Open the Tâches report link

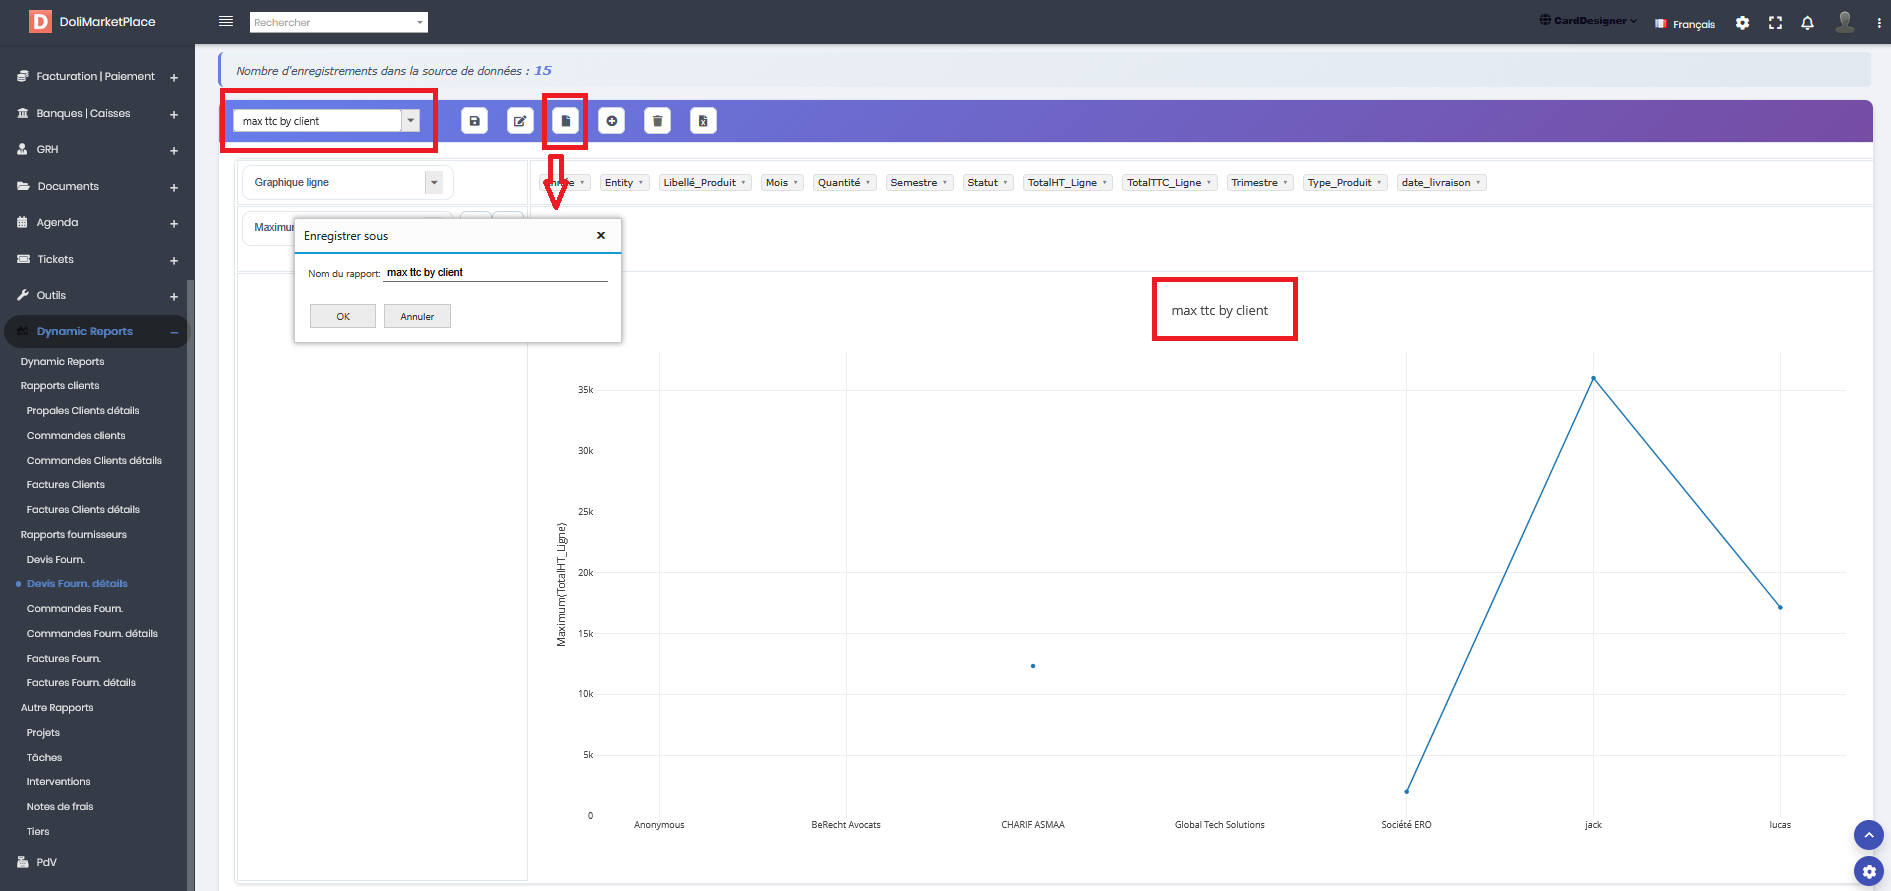(x=44, y=758)
